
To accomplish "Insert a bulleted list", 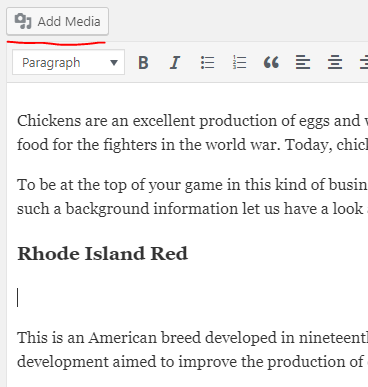I will pyautogui.click(x=207, y=62).
